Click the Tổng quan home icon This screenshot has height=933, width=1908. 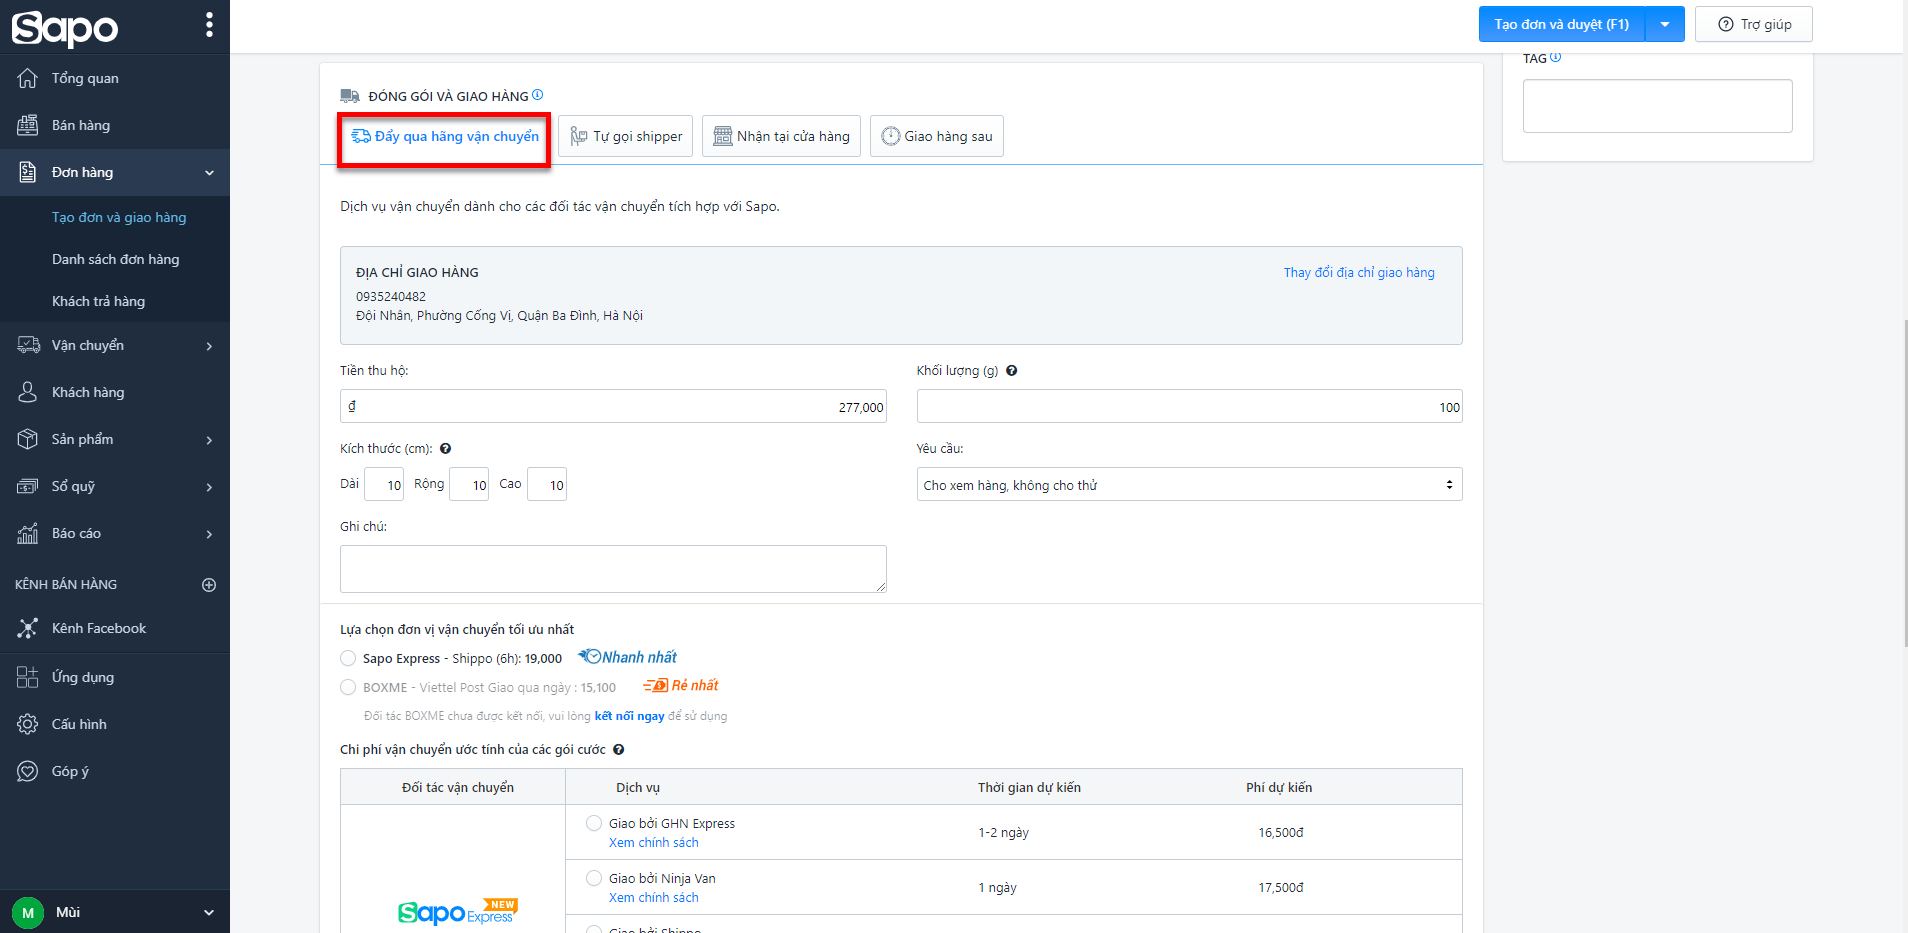(x=28, y=78)
